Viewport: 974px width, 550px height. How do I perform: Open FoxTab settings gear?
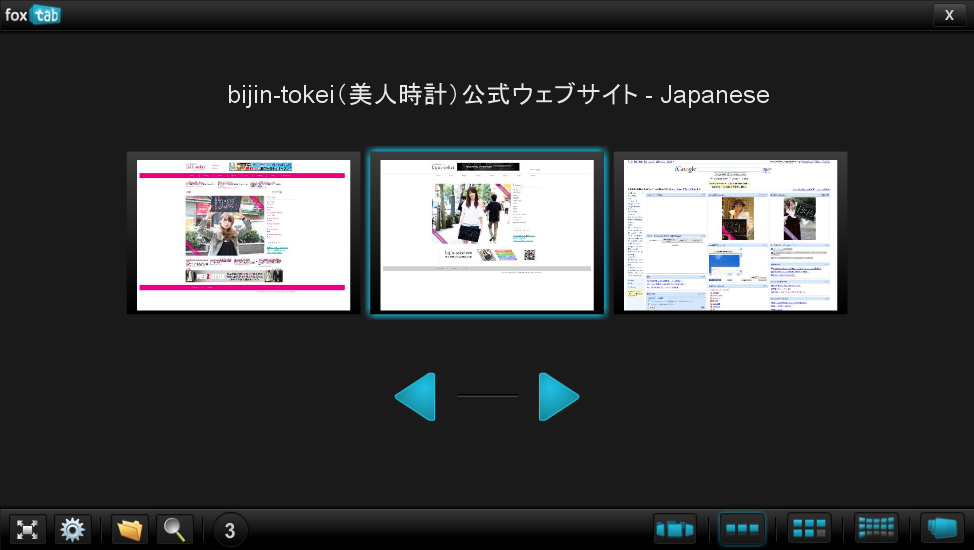click(73, 529)
